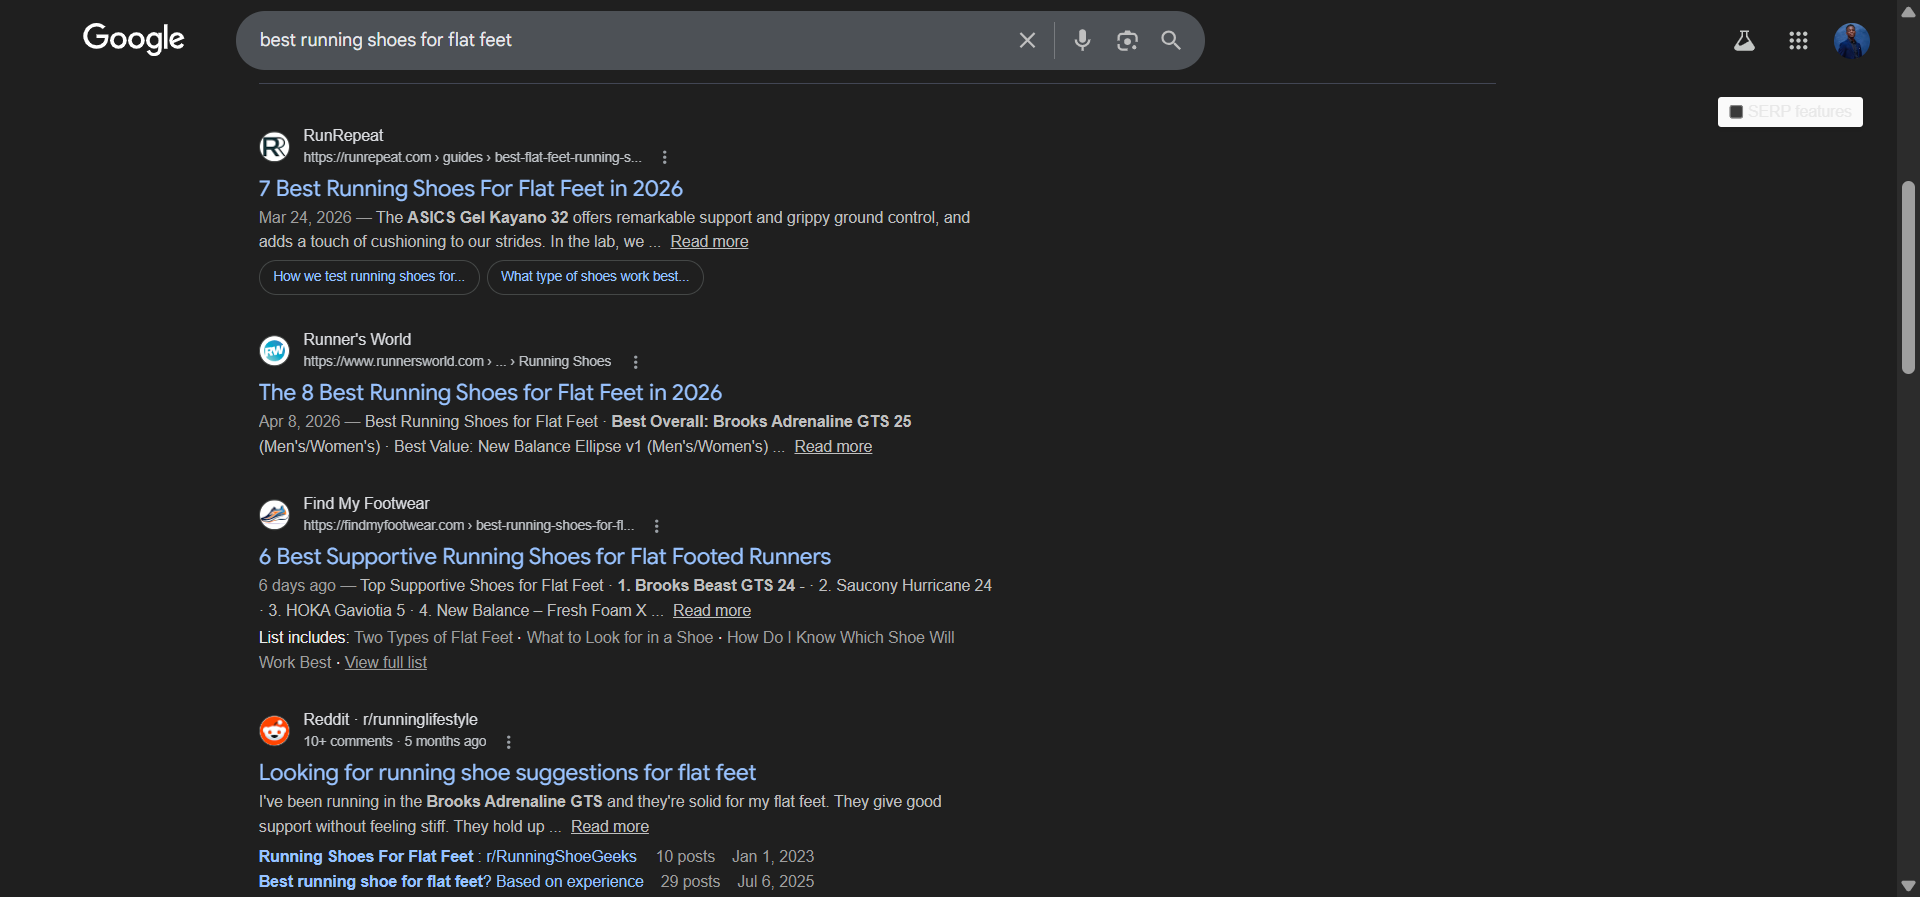This screenshot has height=897, width=1920.
Task: Click the 'Find My Footwear' site name
Action: pos(366,504)
